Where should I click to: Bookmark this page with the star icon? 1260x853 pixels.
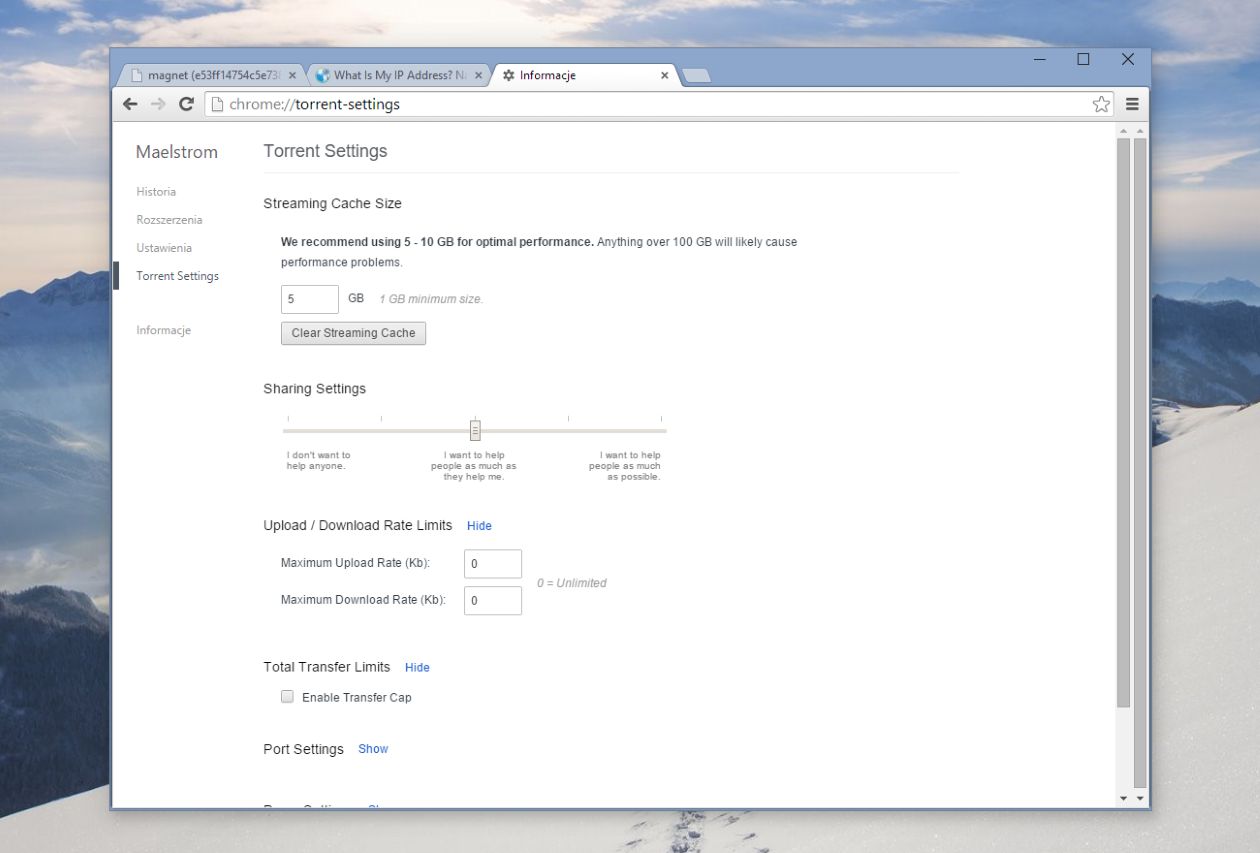(1101, 104)
